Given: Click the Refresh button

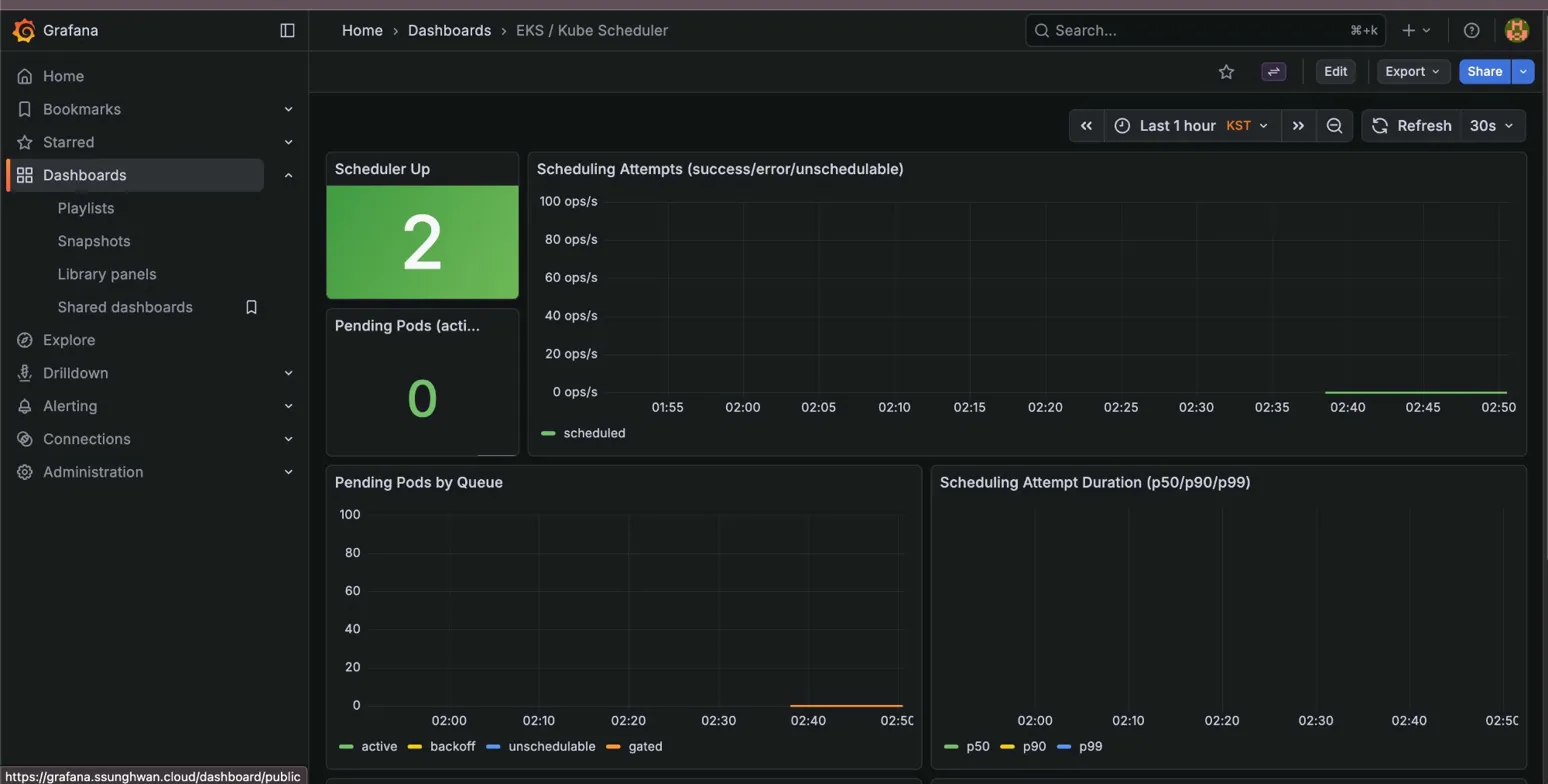Looking at the screenshot, I should pos(1411,126).
